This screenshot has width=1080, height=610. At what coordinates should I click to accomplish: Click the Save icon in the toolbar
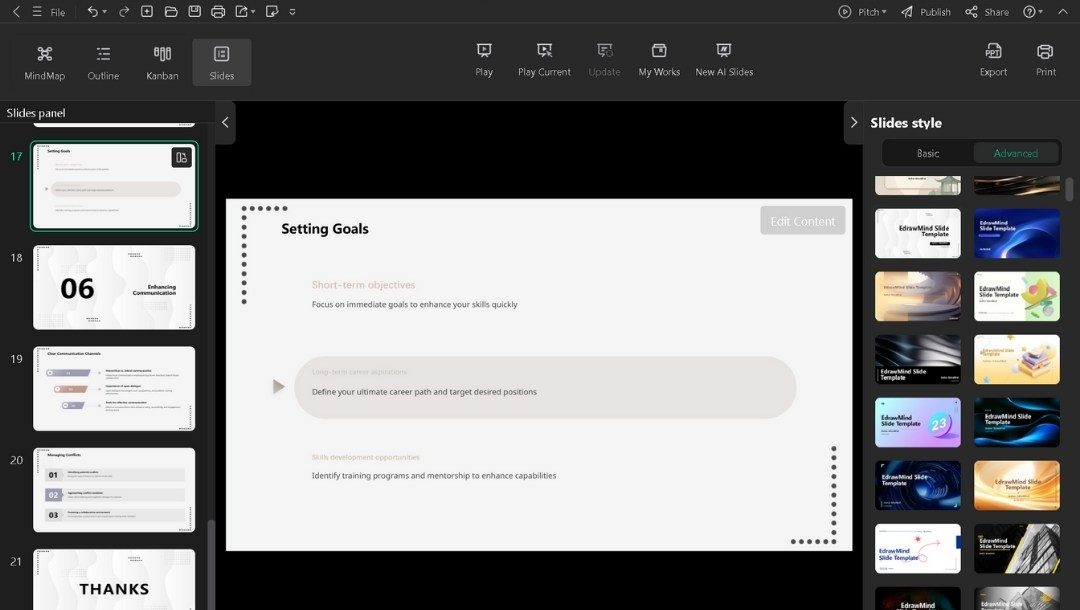click(193, 11)
